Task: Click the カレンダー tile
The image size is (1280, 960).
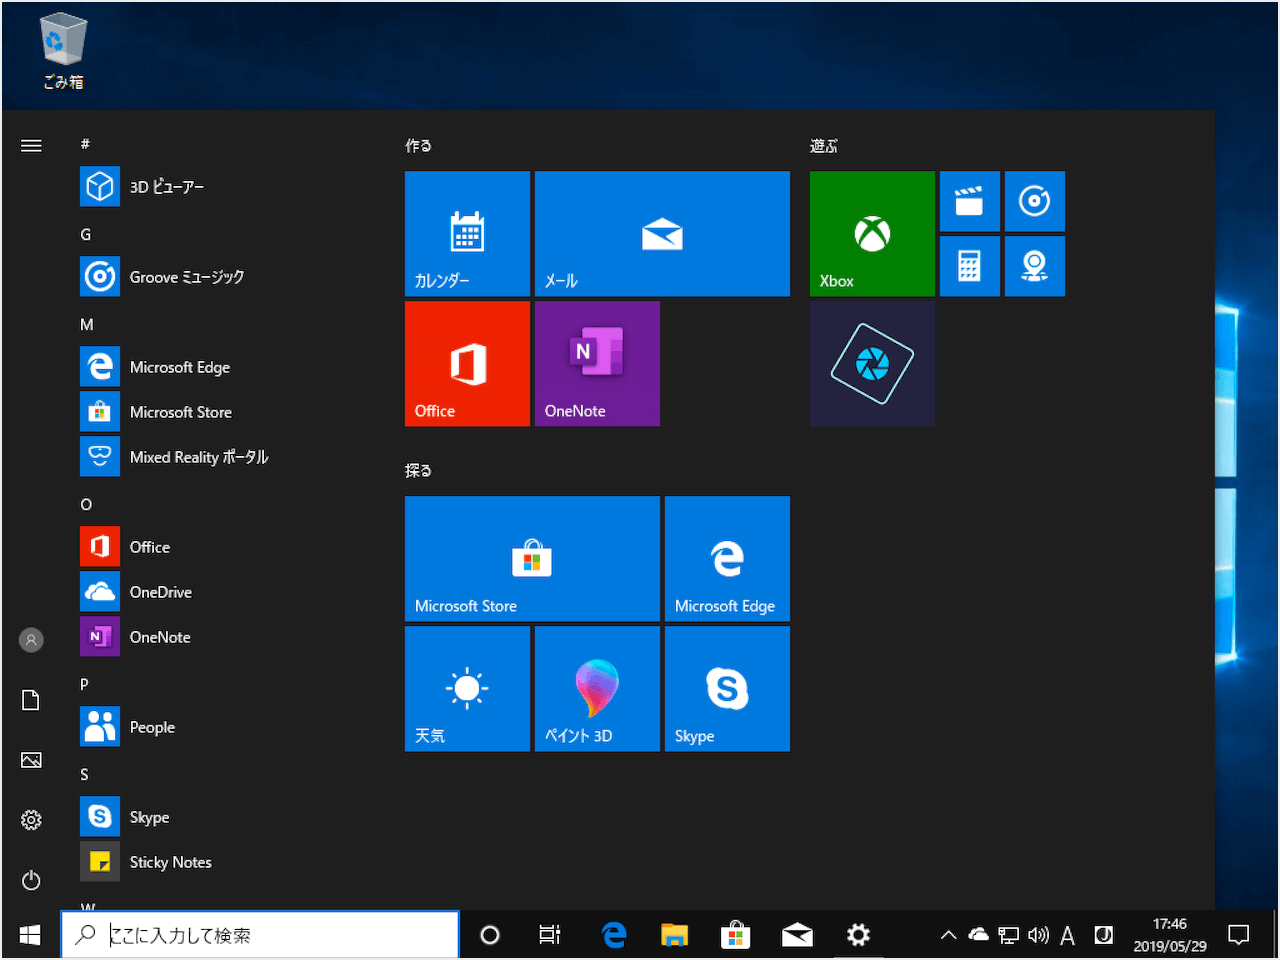Action: pyautogui.click(x=467, y=233)
